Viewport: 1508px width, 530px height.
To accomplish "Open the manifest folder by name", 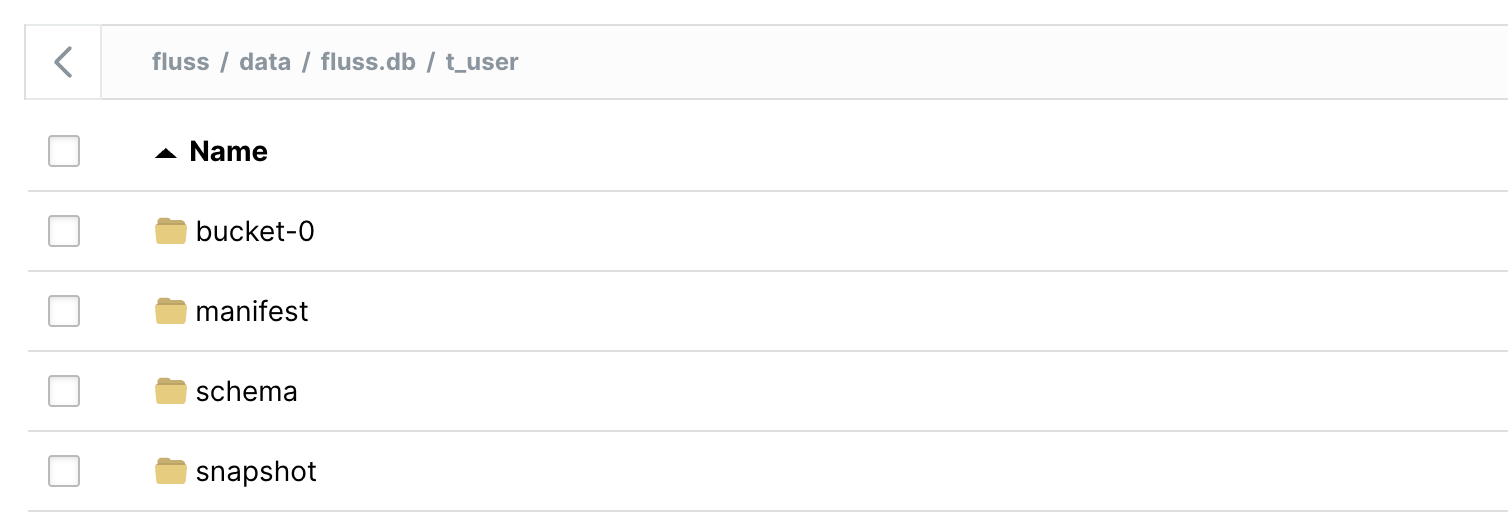I will [252, 312].
